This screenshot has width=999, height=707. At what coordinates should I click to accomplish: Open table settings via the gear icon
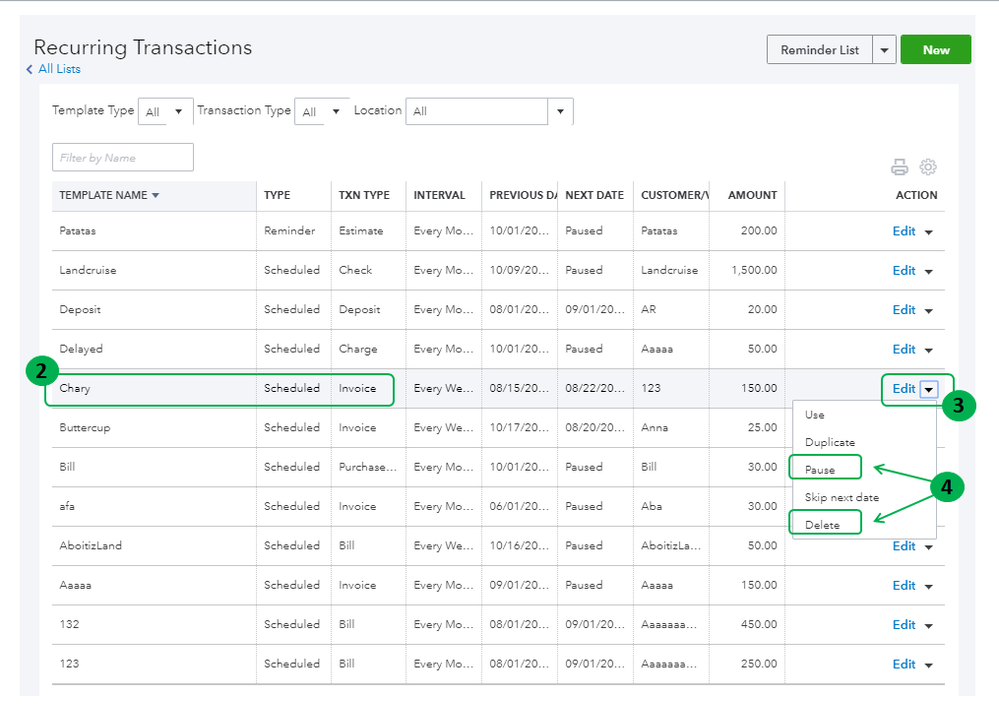[x=928, y=167]
